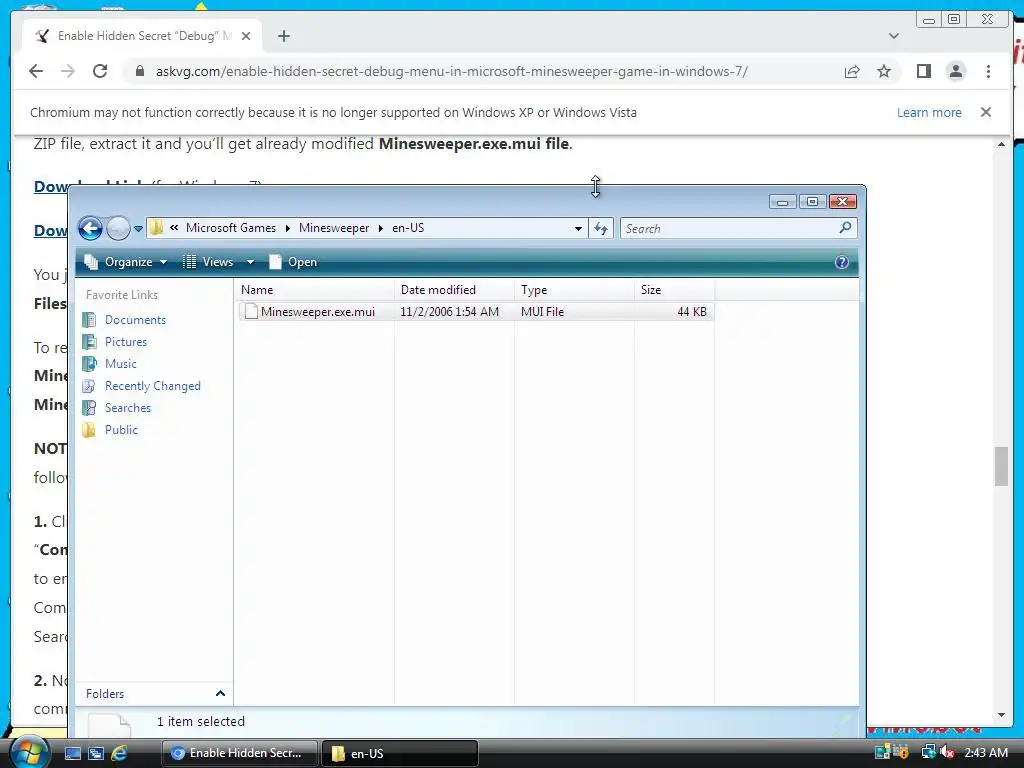Open the arrow after Minesweeper breadcrumb
Screen dimensions: 1024x768
pos(380,228)
